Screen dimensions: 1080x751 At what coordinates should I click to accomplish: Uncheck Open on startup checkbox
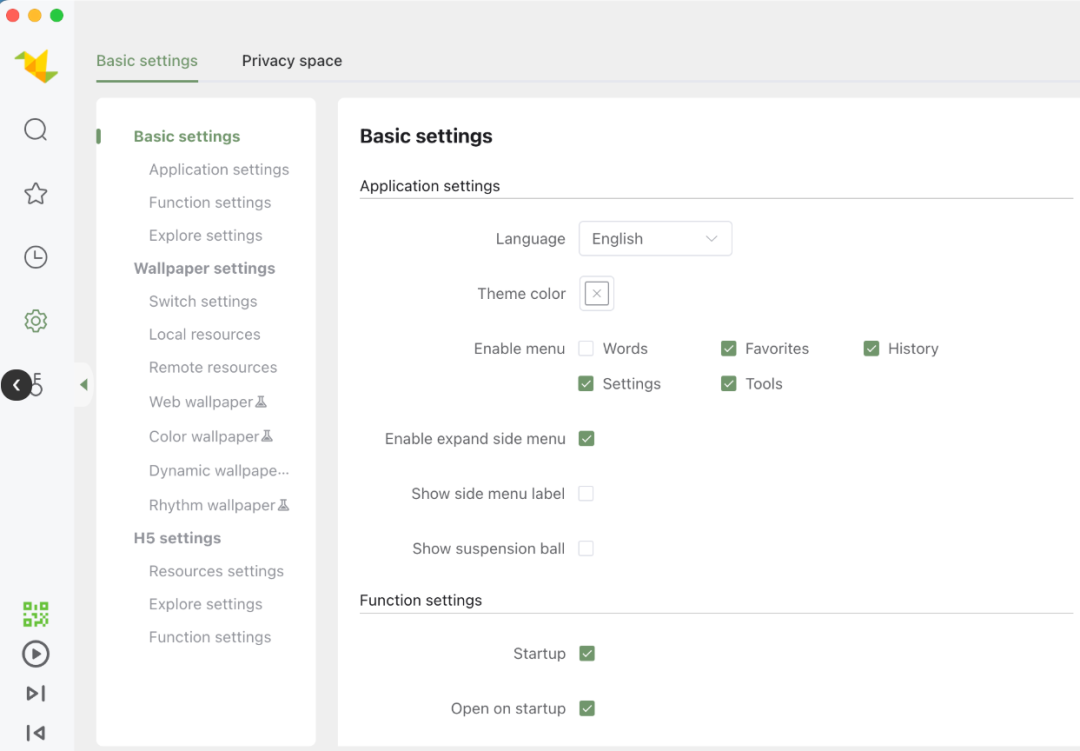click(587, 708)
